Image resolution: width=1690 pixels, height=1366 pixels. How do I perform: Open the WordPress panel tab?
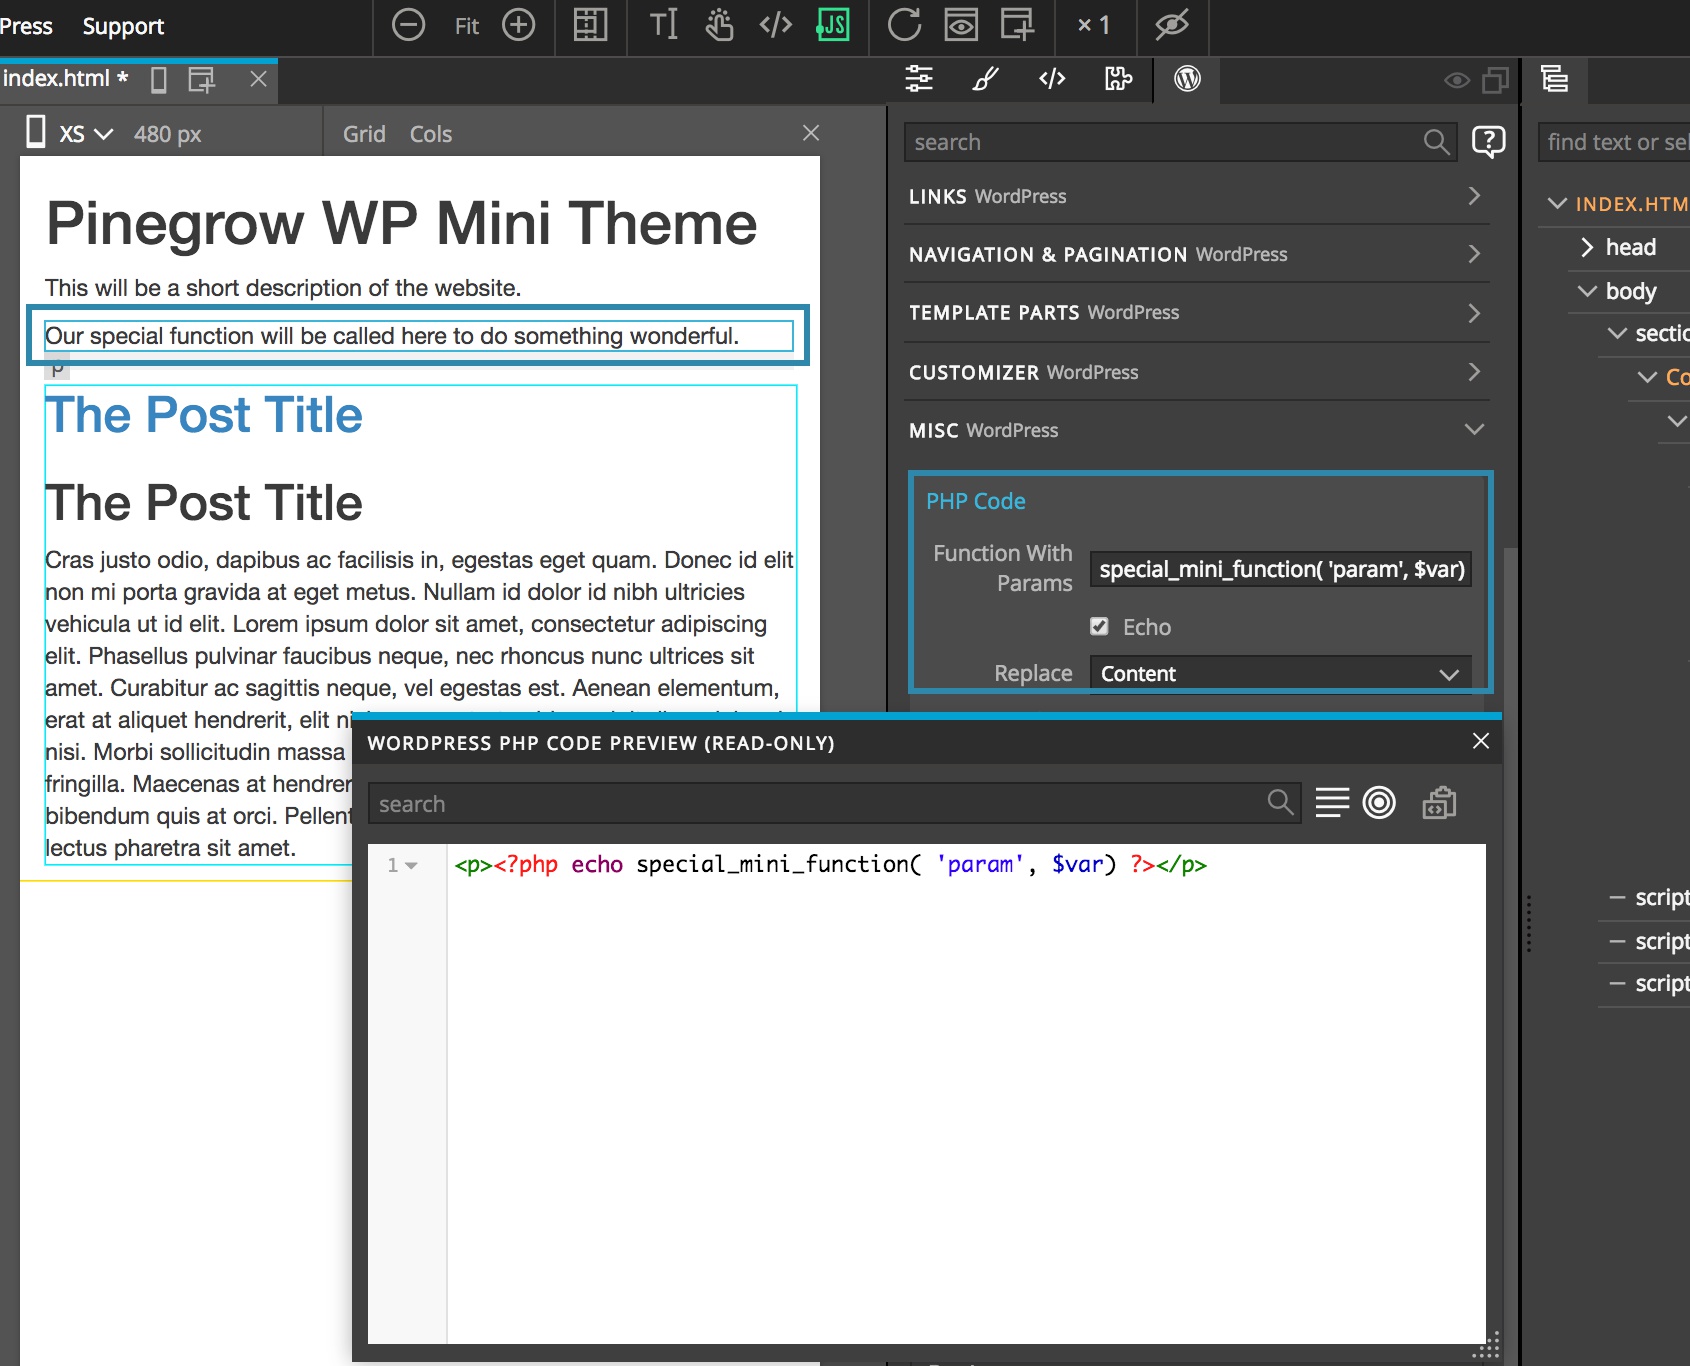1187,78
